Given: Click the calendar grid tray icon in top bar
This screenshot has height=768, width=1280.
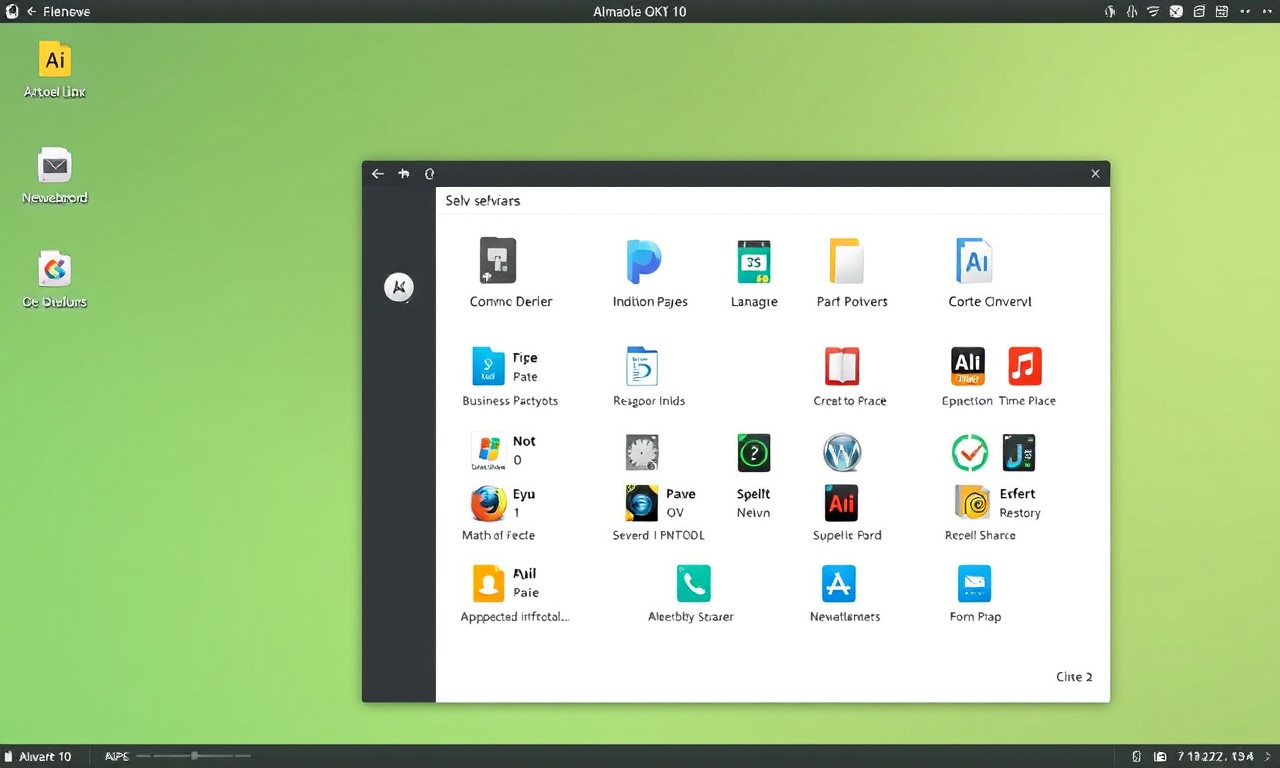Looking at the screenshot, I should tap(1222, 12).
